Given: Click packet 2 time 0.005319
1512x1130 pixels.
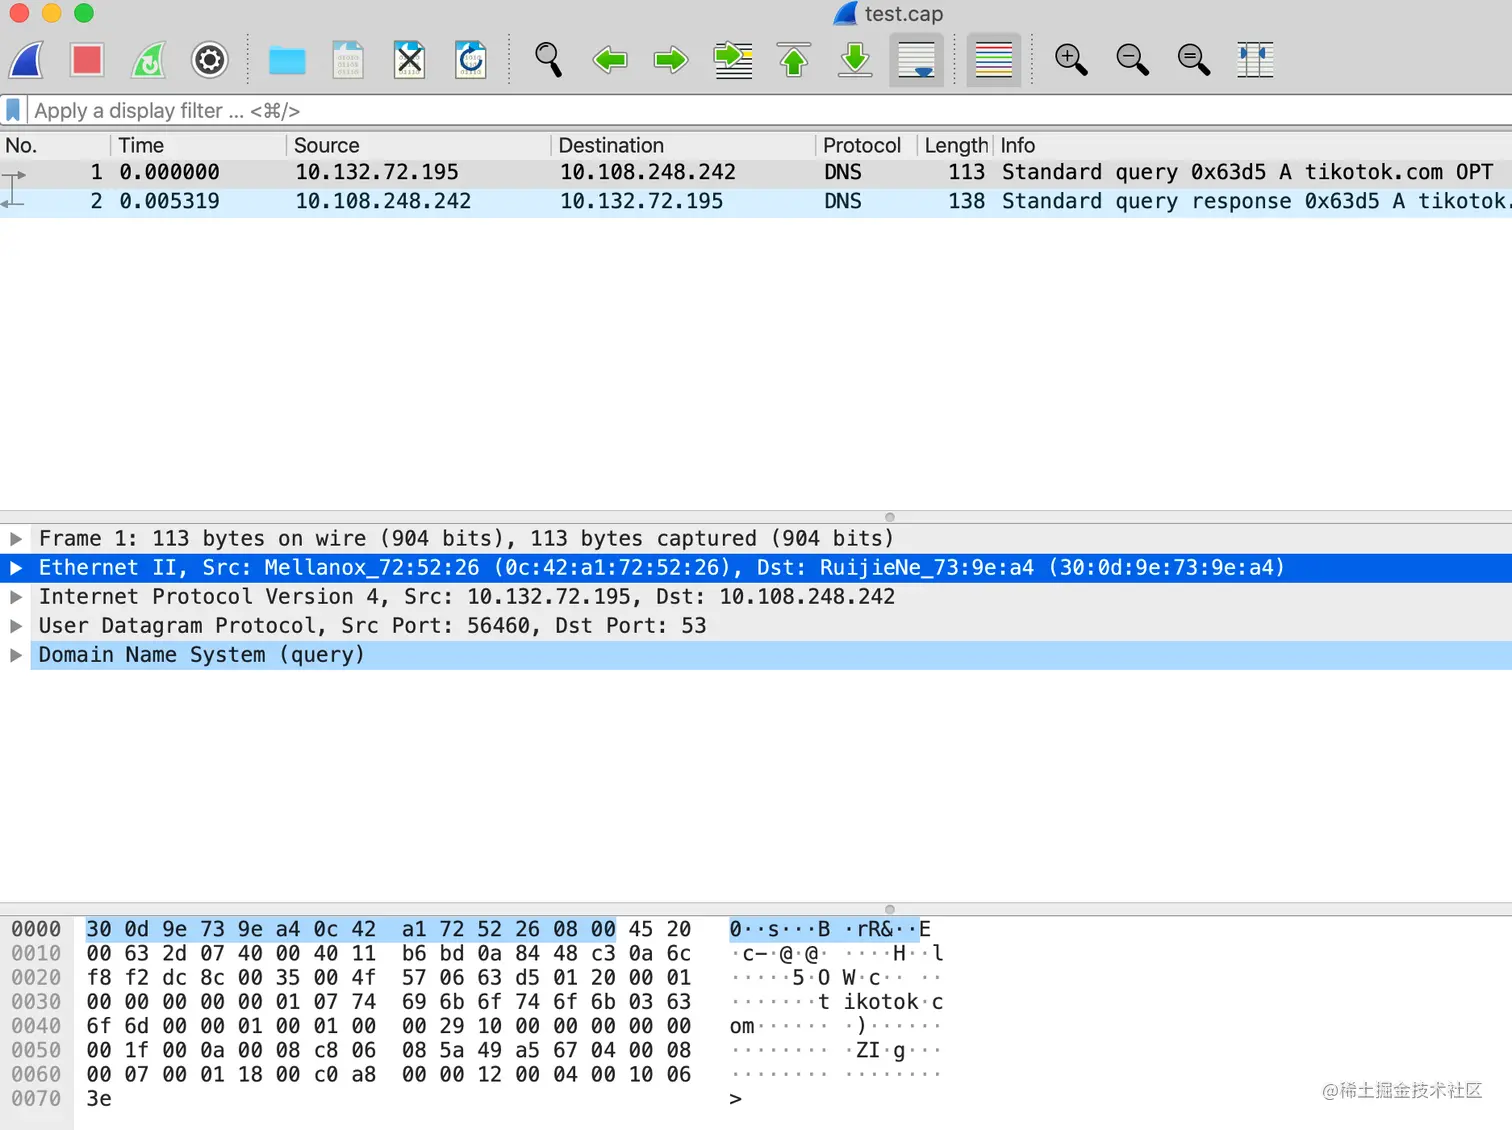Looking at the screenshot, I should pos(169,201).
